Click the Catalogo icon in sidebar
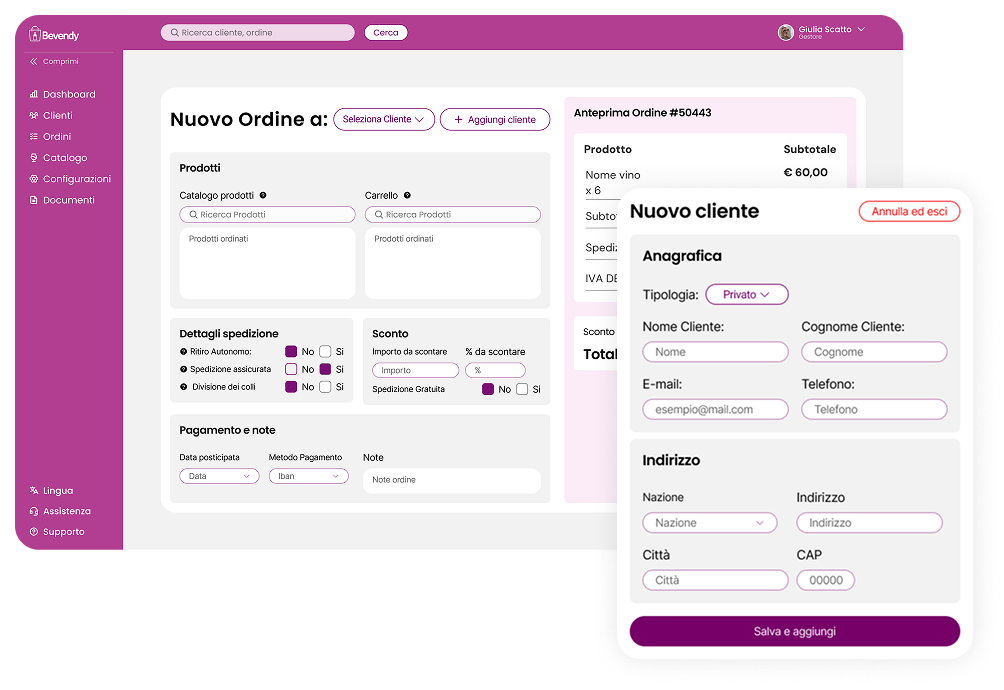Viewport: 1004px width, 690px height. click(x=33, y=157)
